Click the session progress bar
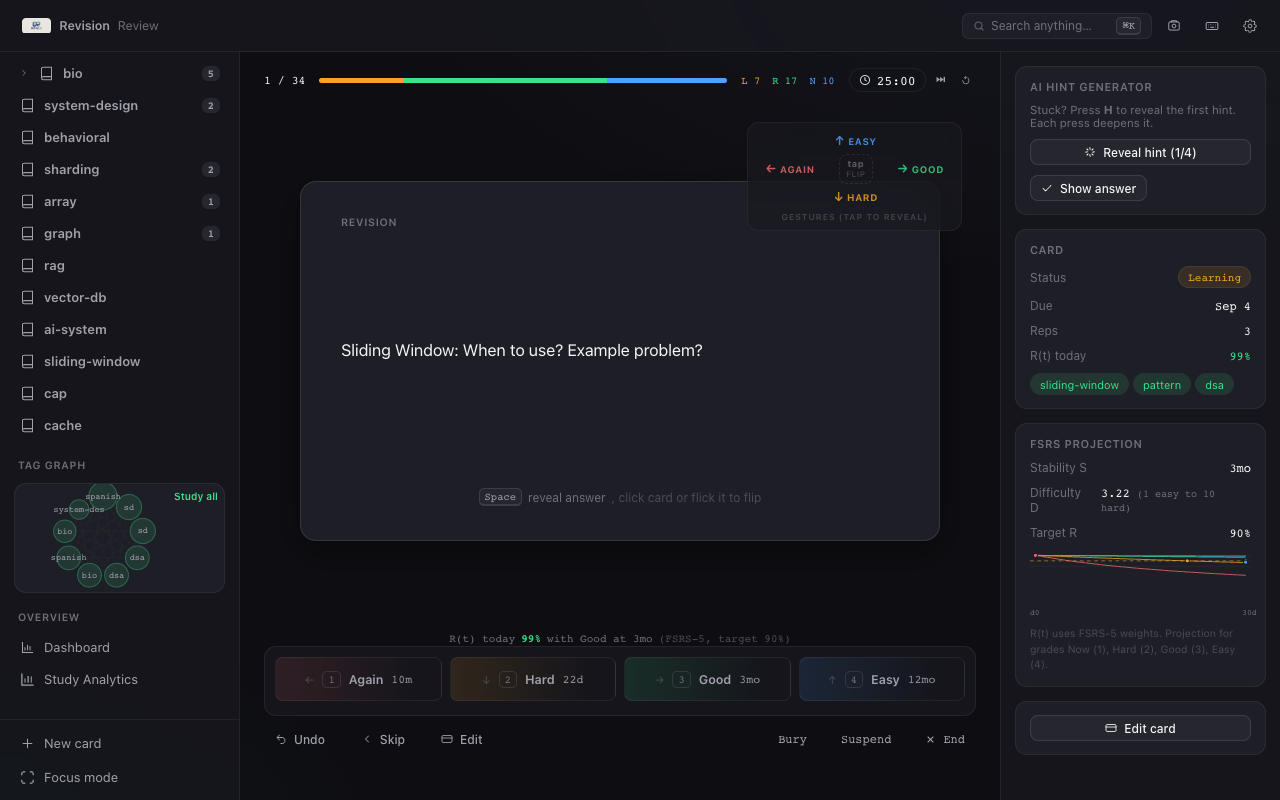 point(523,80)
